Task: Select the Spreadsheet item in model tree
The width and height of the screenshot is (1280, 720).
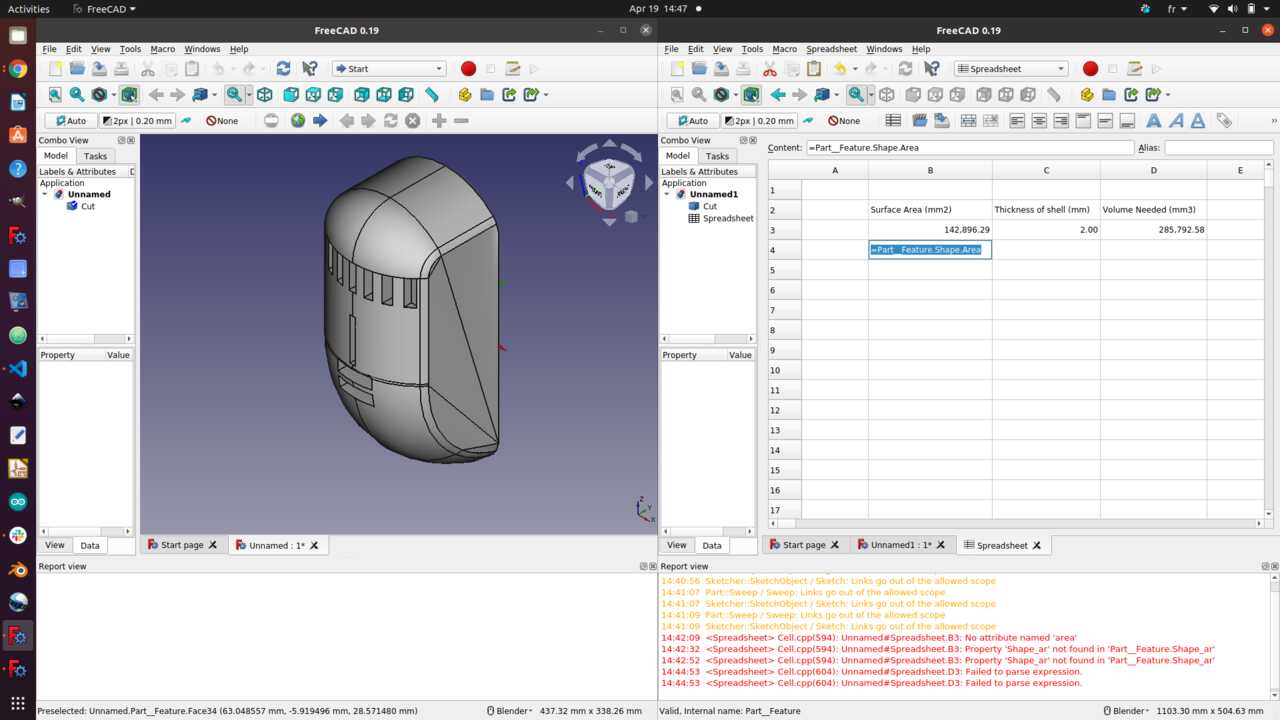Action: pyautogui.click(x=728, y=218)
